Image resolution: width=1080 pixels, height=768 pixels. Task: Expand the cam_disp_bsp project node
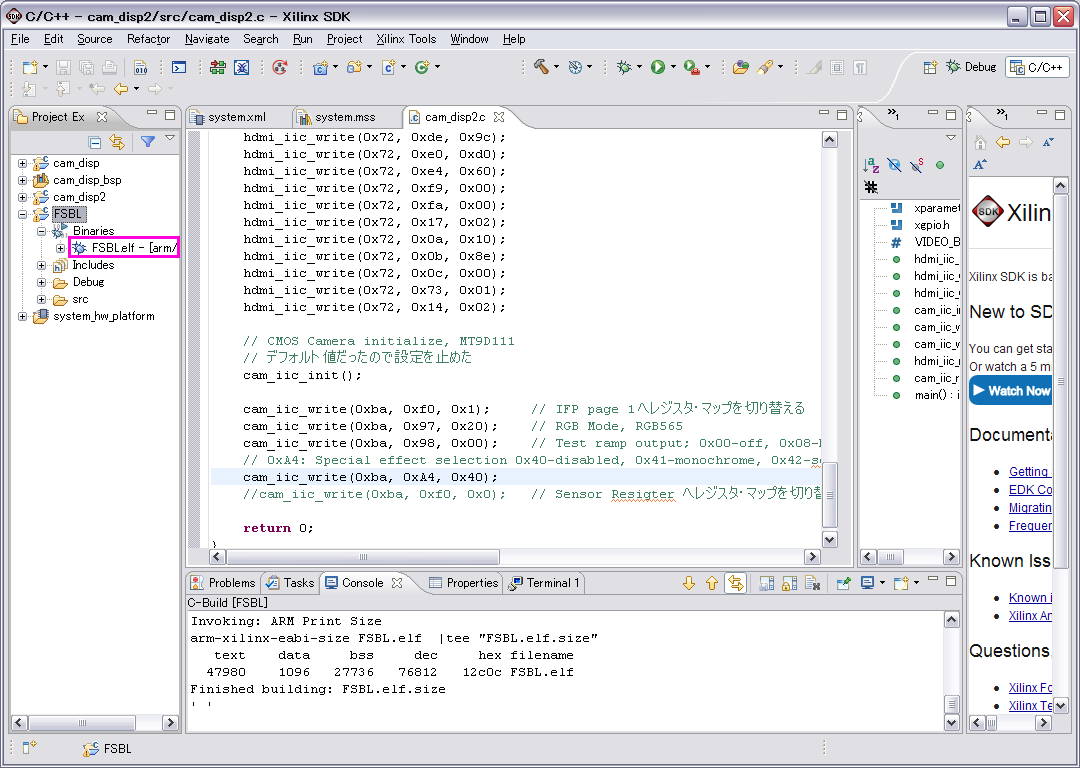(x=22, y=180)
